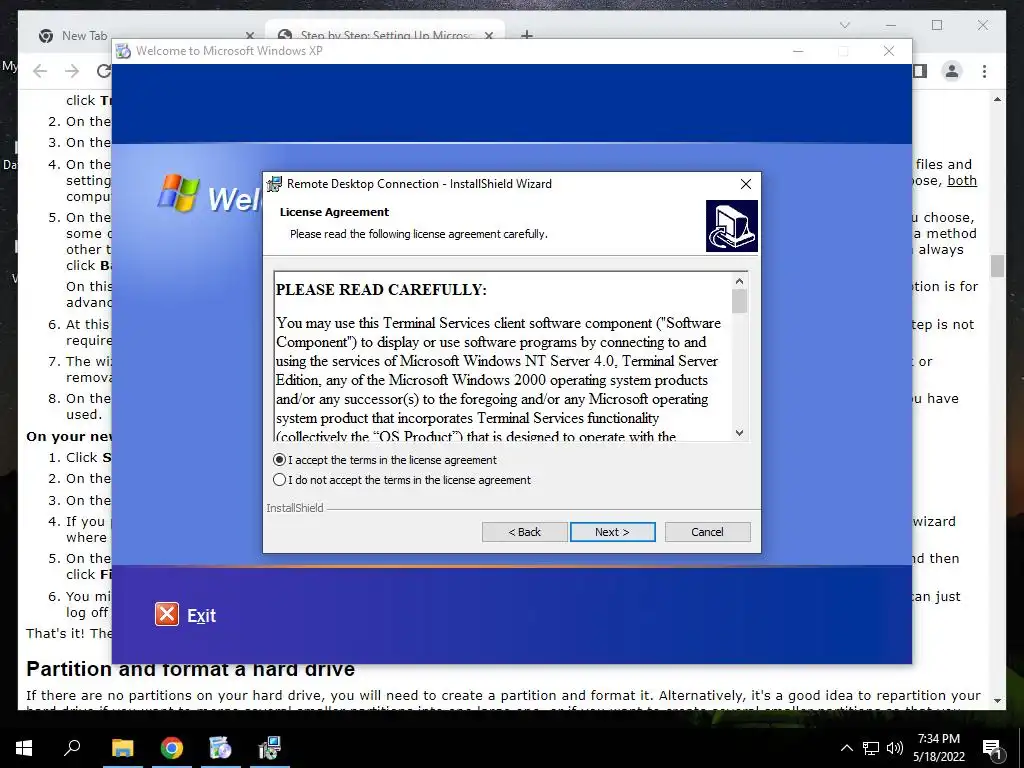Image resolution: width=1024 pixels, height=768 pixels.
Task: Switch to the Step by Step Chrome tab
Action: [385, 34]
